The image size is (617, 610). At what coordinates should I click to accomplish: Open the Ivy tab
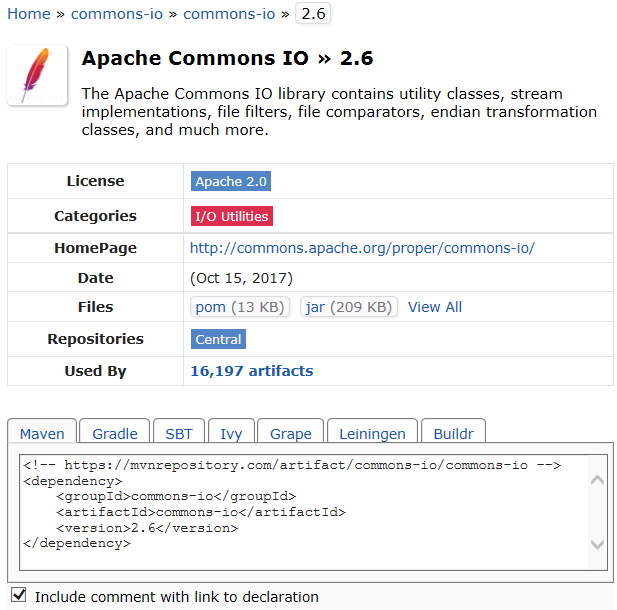pos(231,431)
